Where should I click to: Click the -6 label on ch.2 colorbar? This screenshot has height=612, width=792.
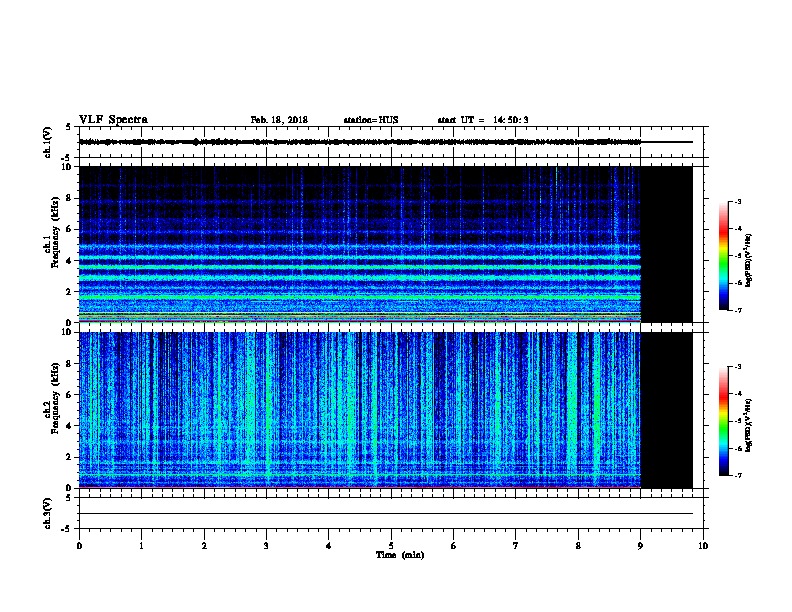[x=737, y=448]
